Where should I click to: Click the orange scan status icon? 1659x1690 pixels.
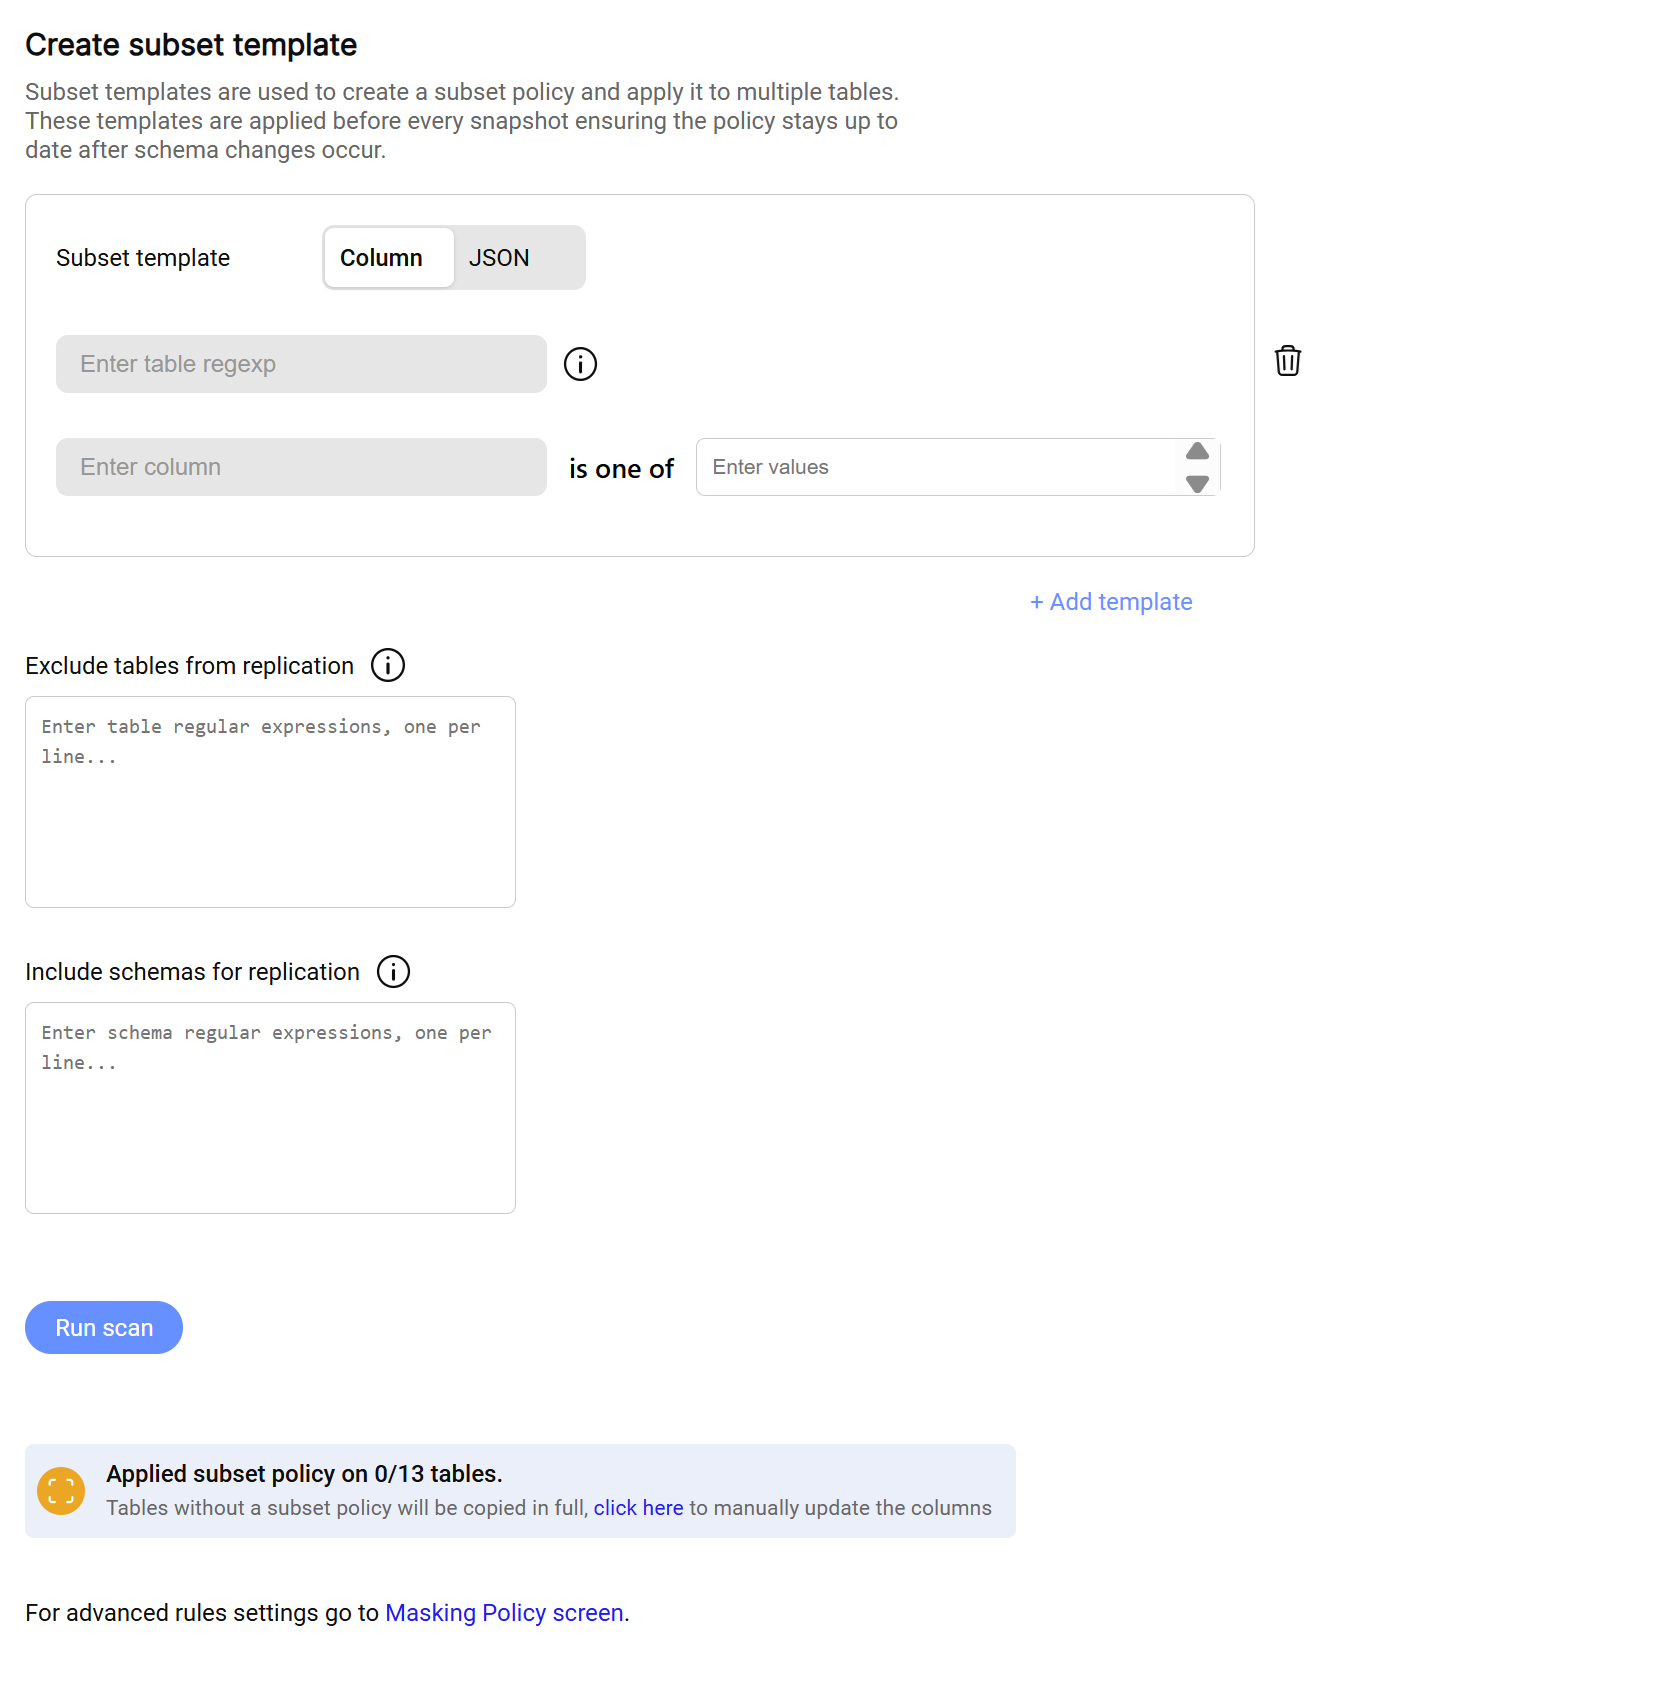pyautogui.click(x=61, y=1491)
